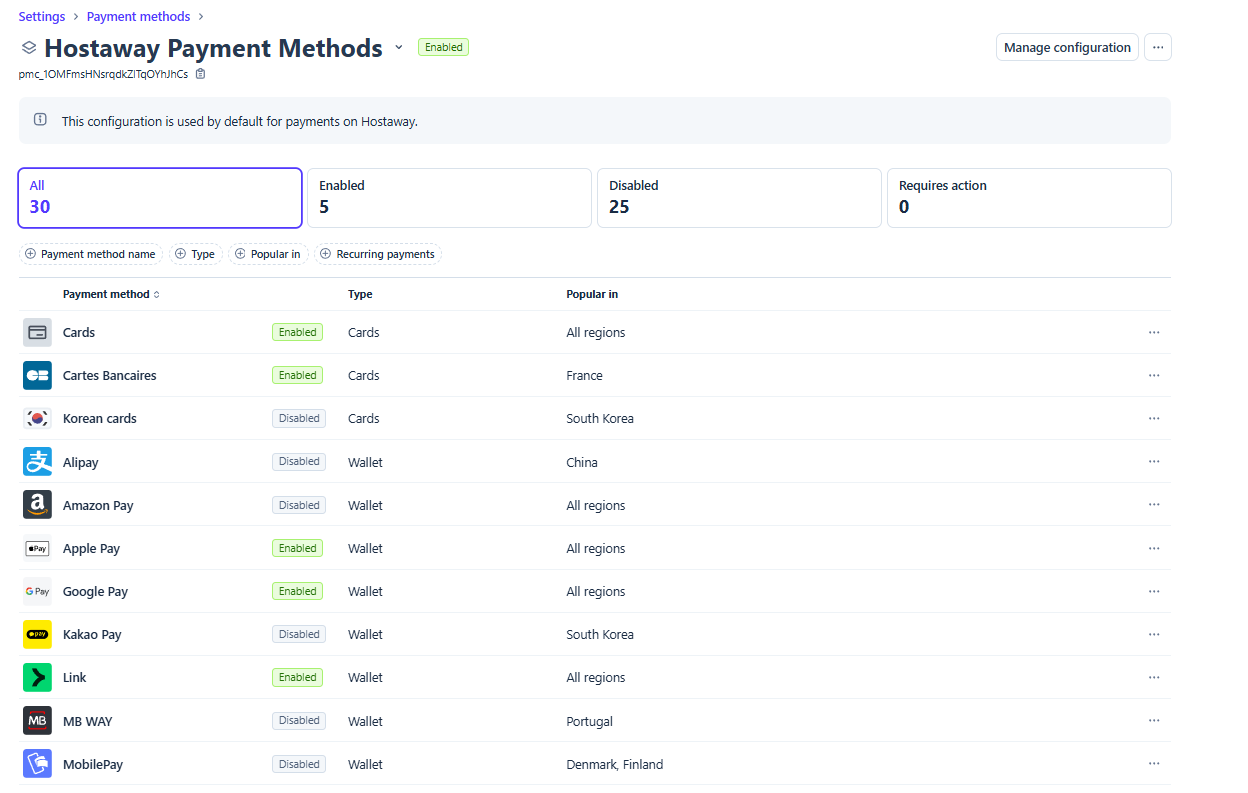
Task: Open the more options menu for Alipay
Action: click(x=1154, y=462)
